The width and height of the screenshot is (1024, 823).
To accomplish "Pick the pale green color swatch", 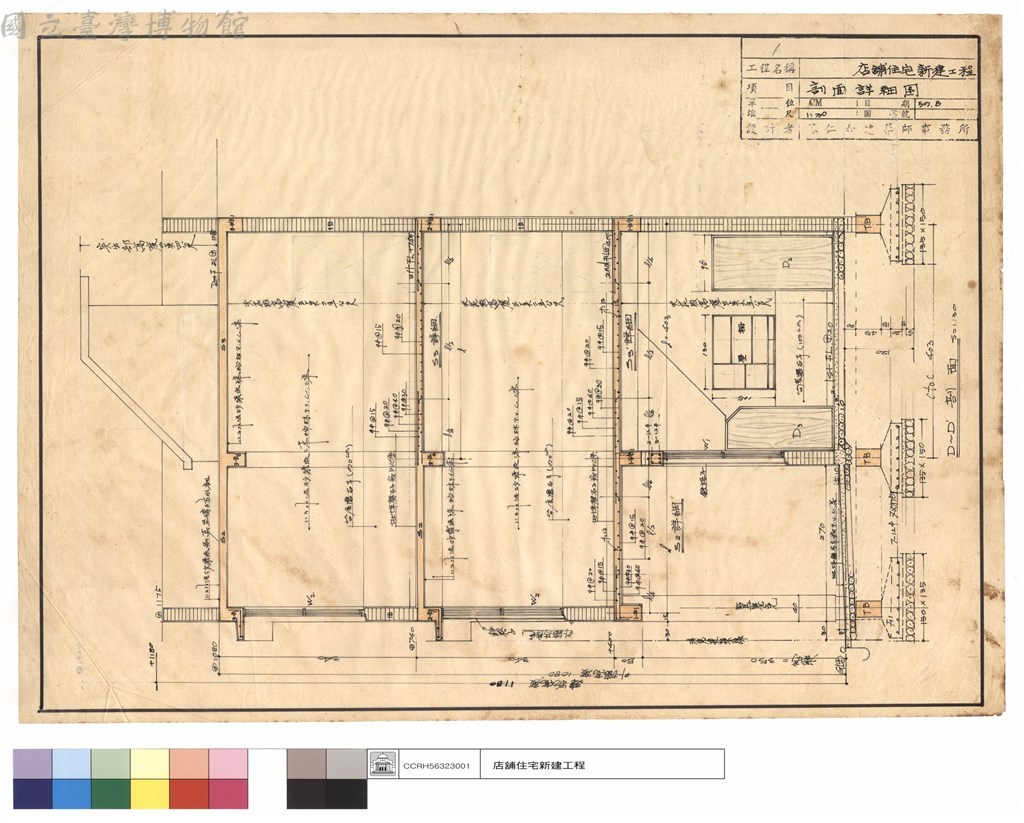I will (x=111, y=764).
